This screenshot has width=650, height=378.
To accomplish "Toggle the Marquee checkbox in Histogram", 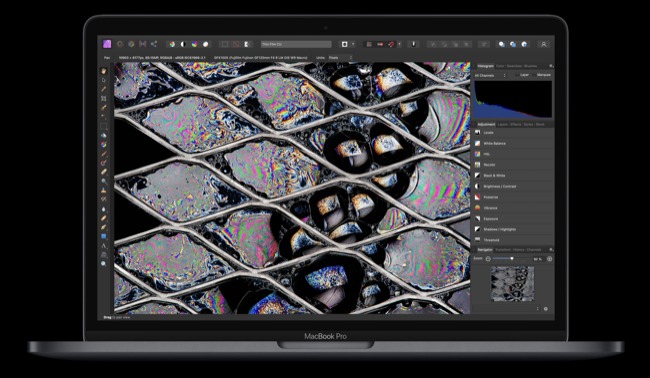I will click(534, 75).
